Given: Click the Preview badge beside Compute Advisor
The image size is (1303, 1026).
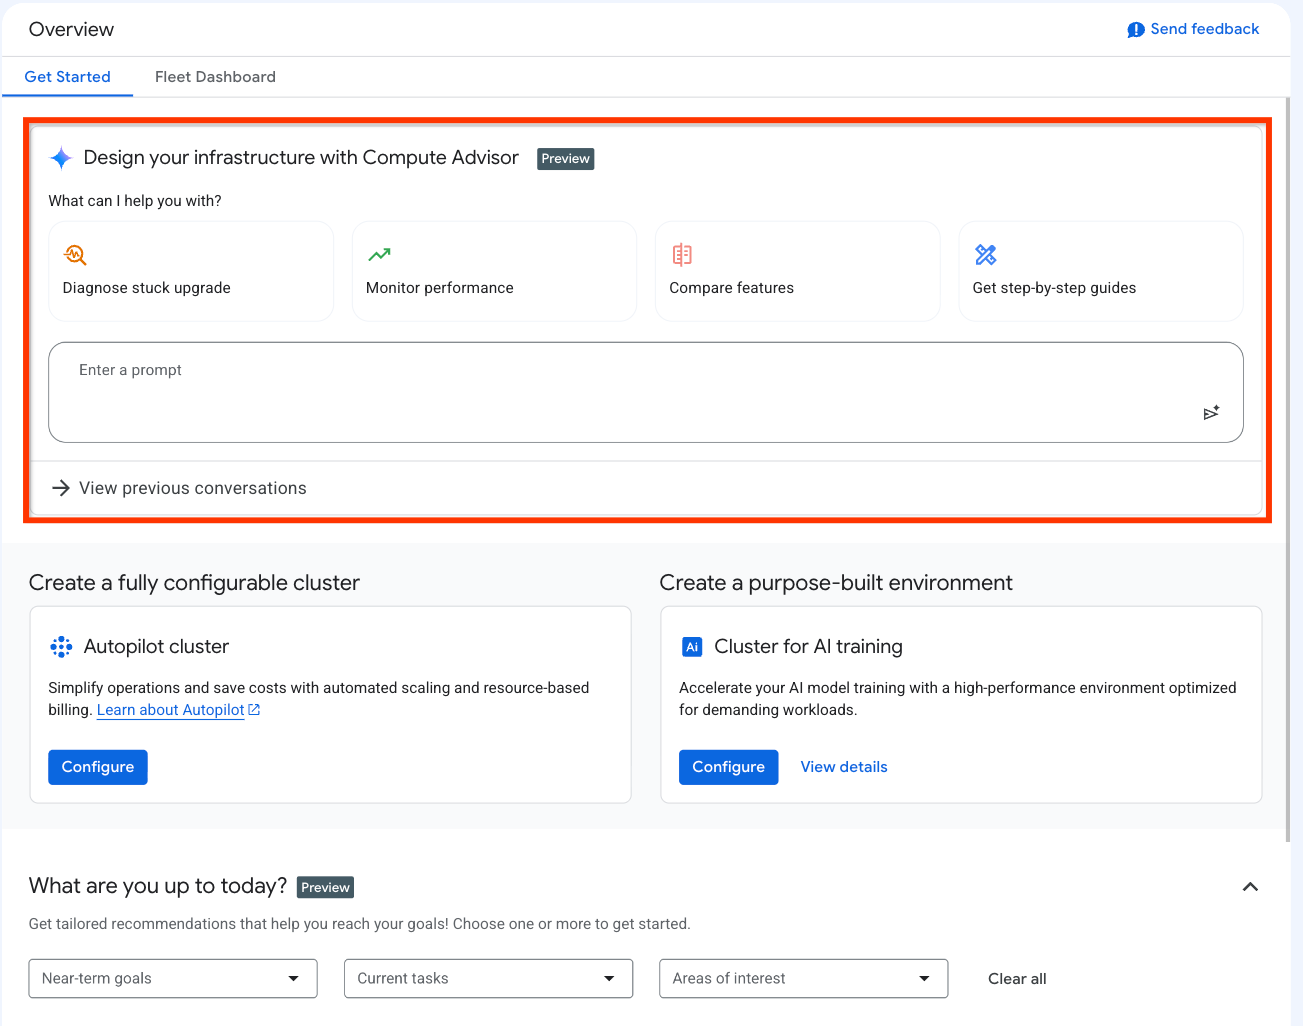Looking at the screenshot, I should (566, 159).
